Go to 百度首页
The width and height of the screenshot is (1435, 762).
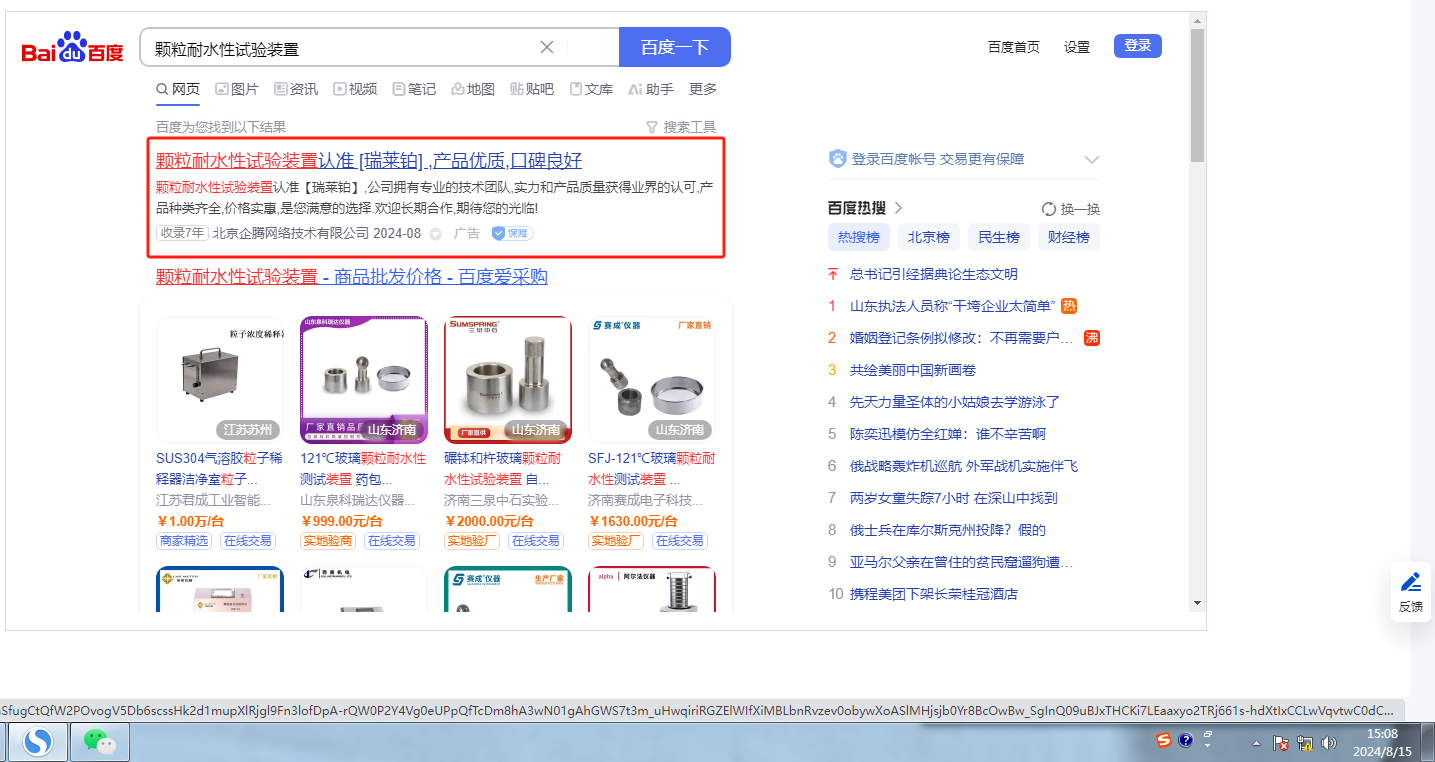1014,47
